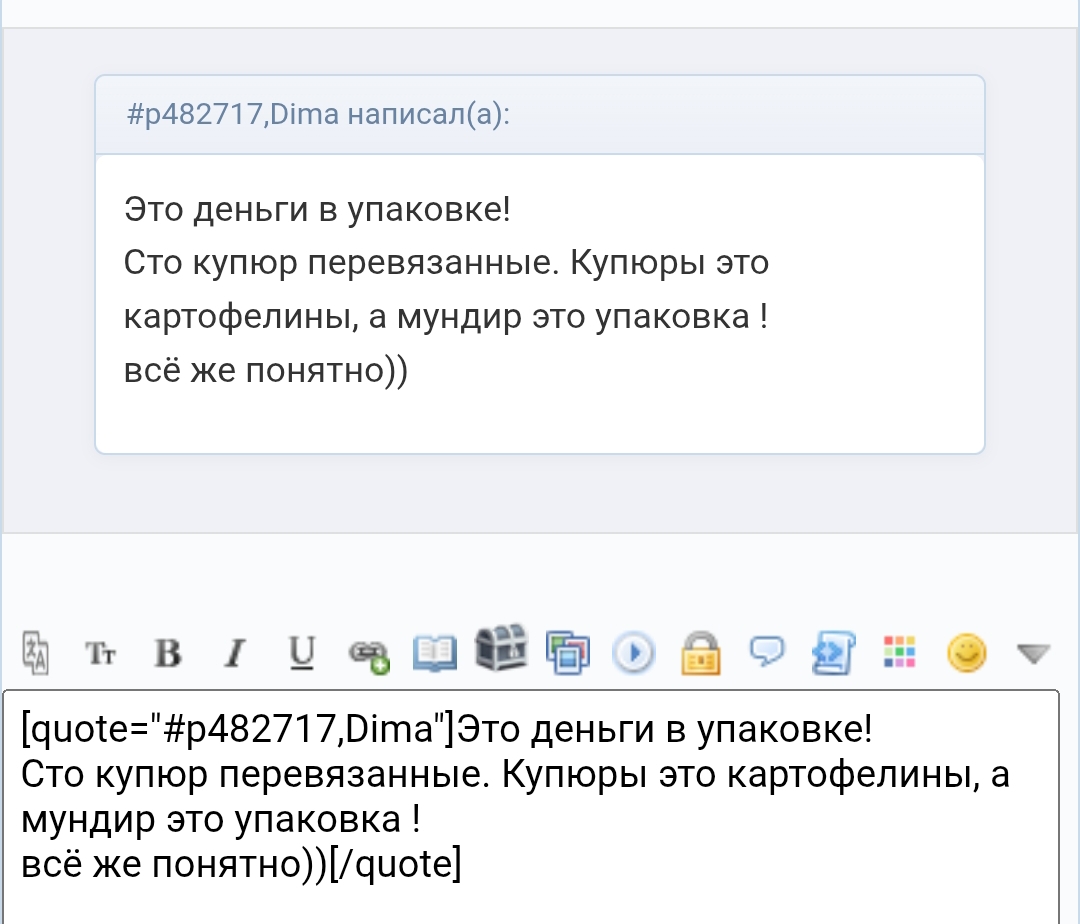Insert an image with pictures icon
Image resolution: width=1080 pixels, height=924 pixels.
[x=568, y=653]
